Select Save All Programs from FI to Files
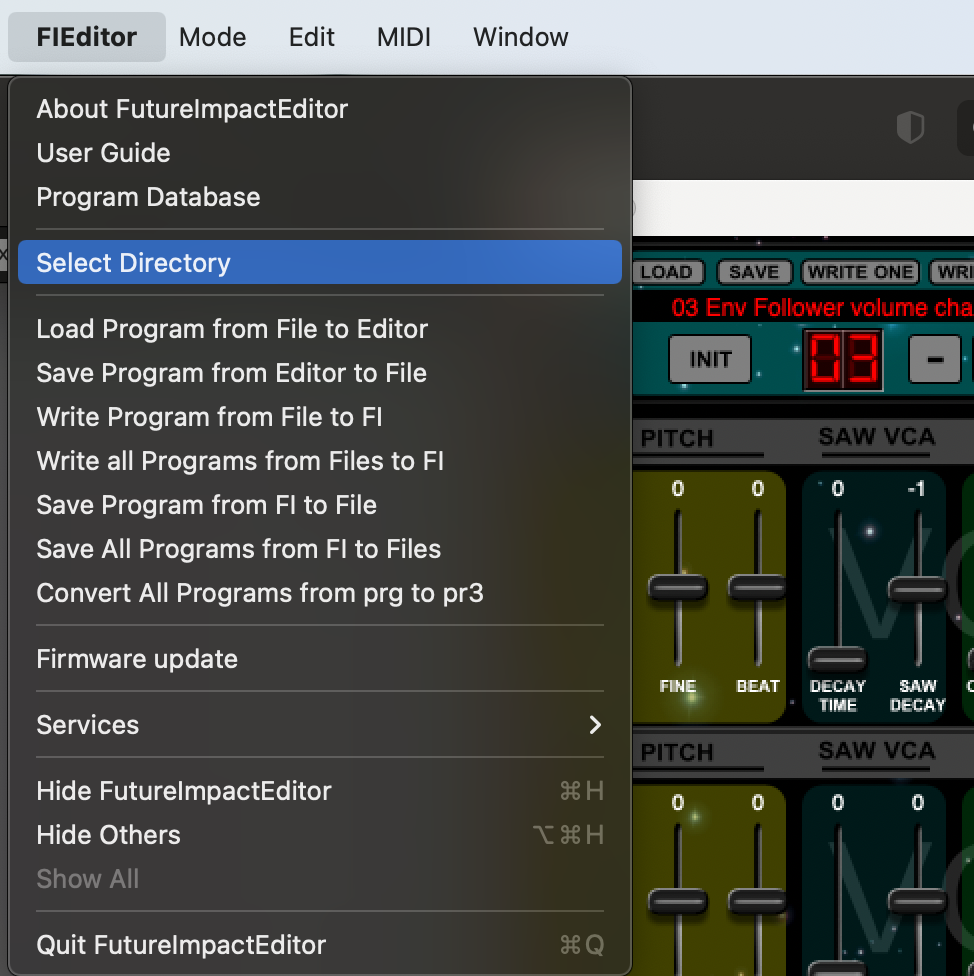The image size is (974, 976). tap(320, 550)
